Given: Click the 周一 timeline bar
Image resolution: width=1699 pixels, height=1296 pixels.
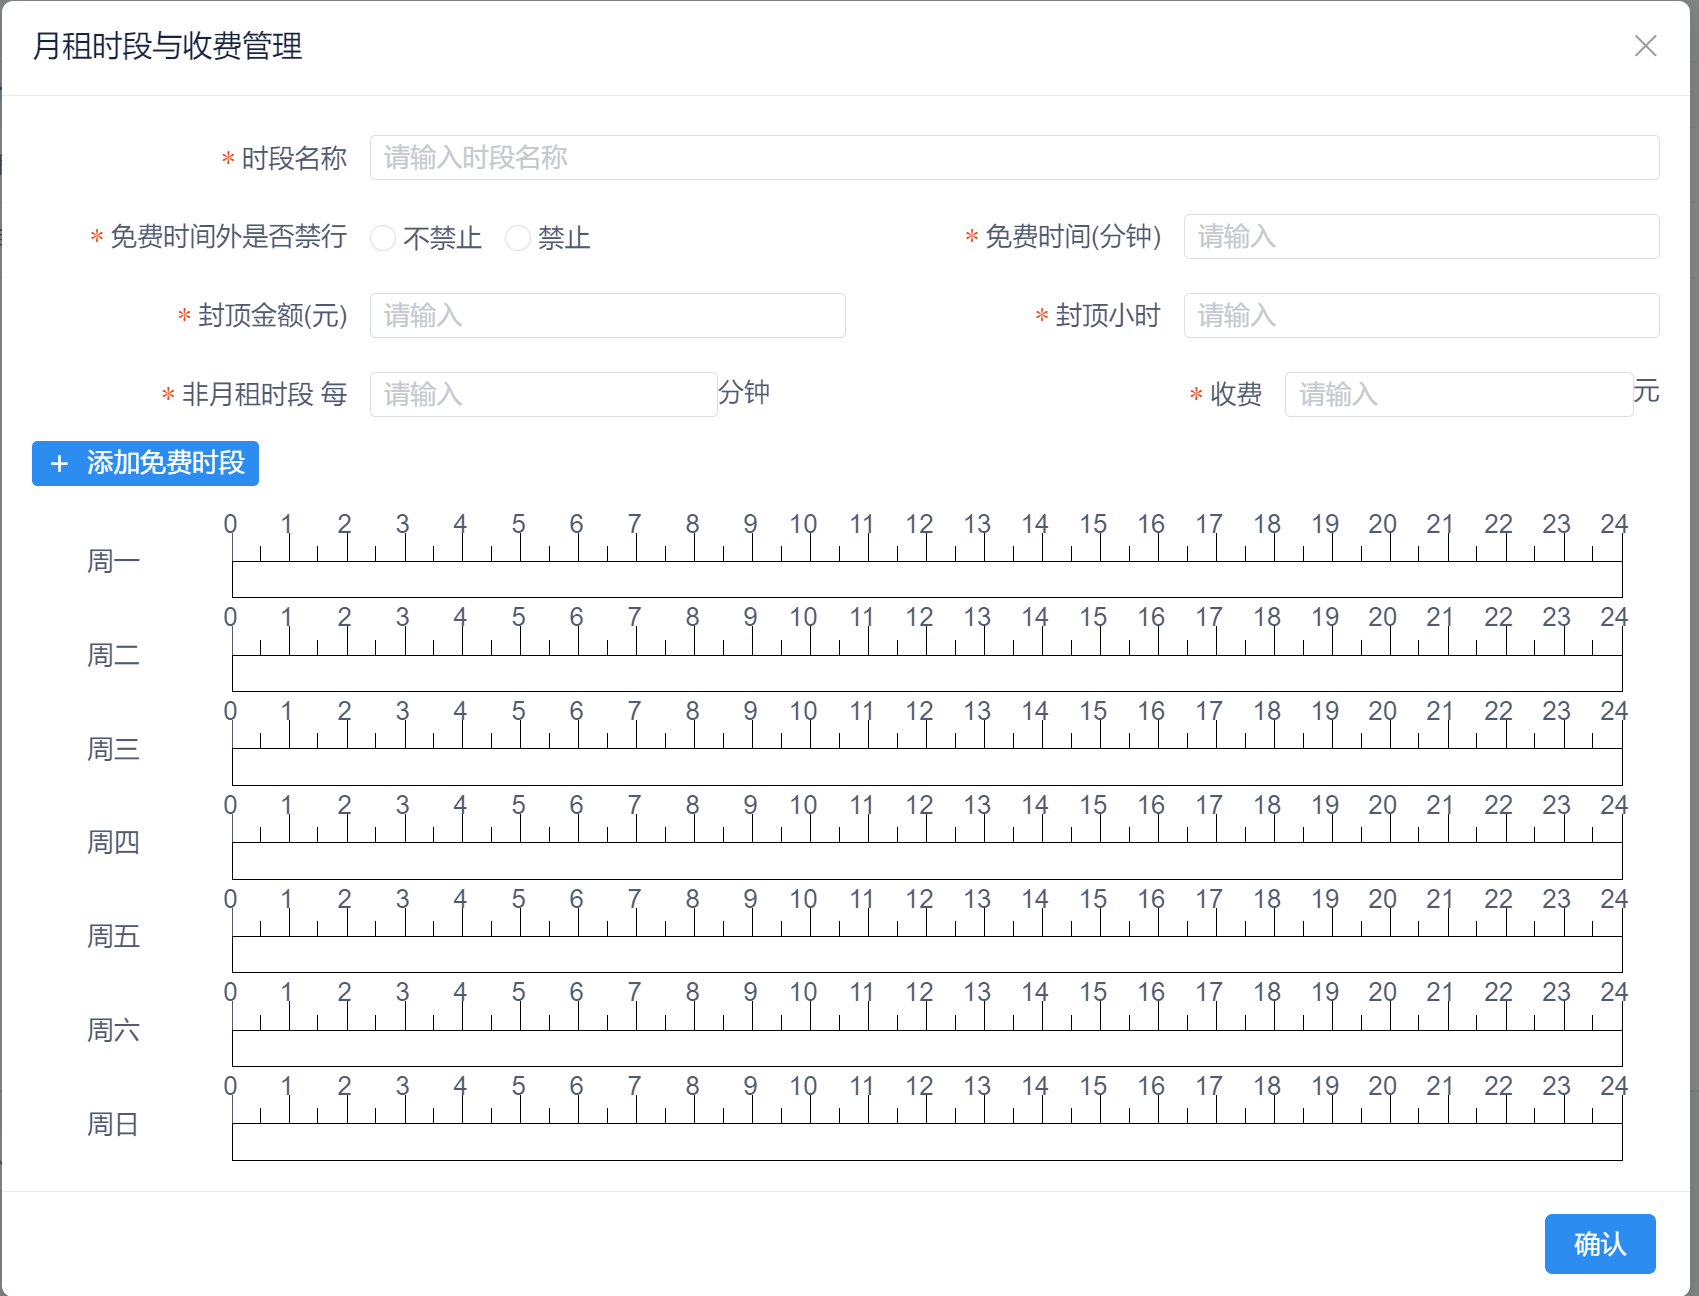Looking at the screenshot, I should pyautogui.click(x=927, y=579).
